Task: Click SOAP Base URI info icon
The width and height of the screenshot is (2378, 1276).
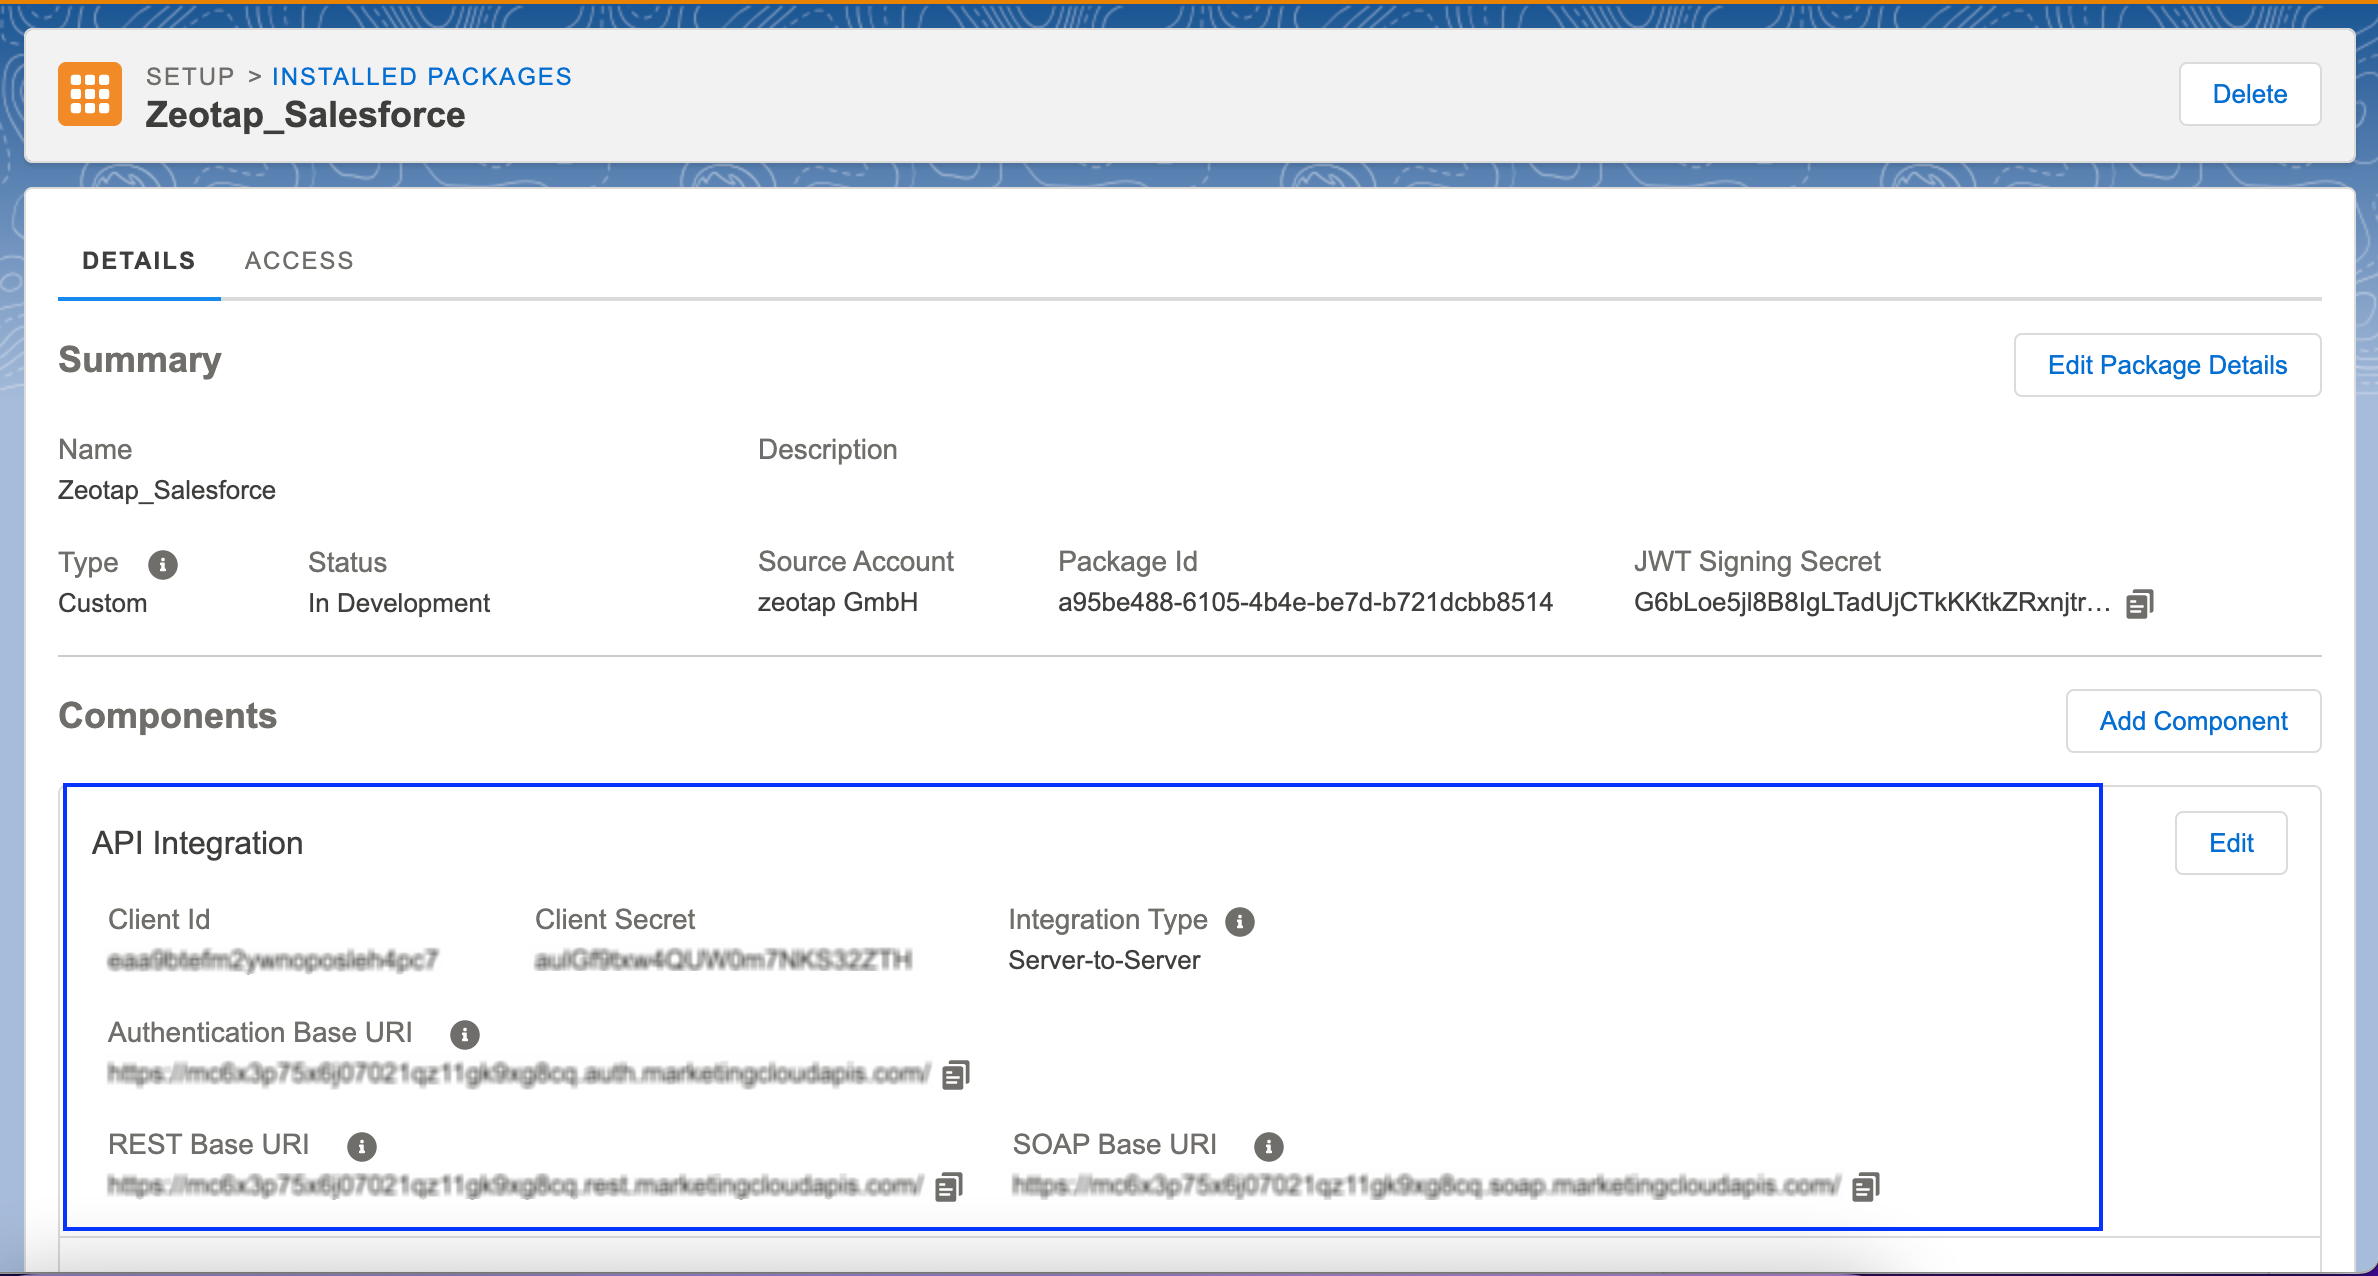Action: (x=1268, y=1146)
